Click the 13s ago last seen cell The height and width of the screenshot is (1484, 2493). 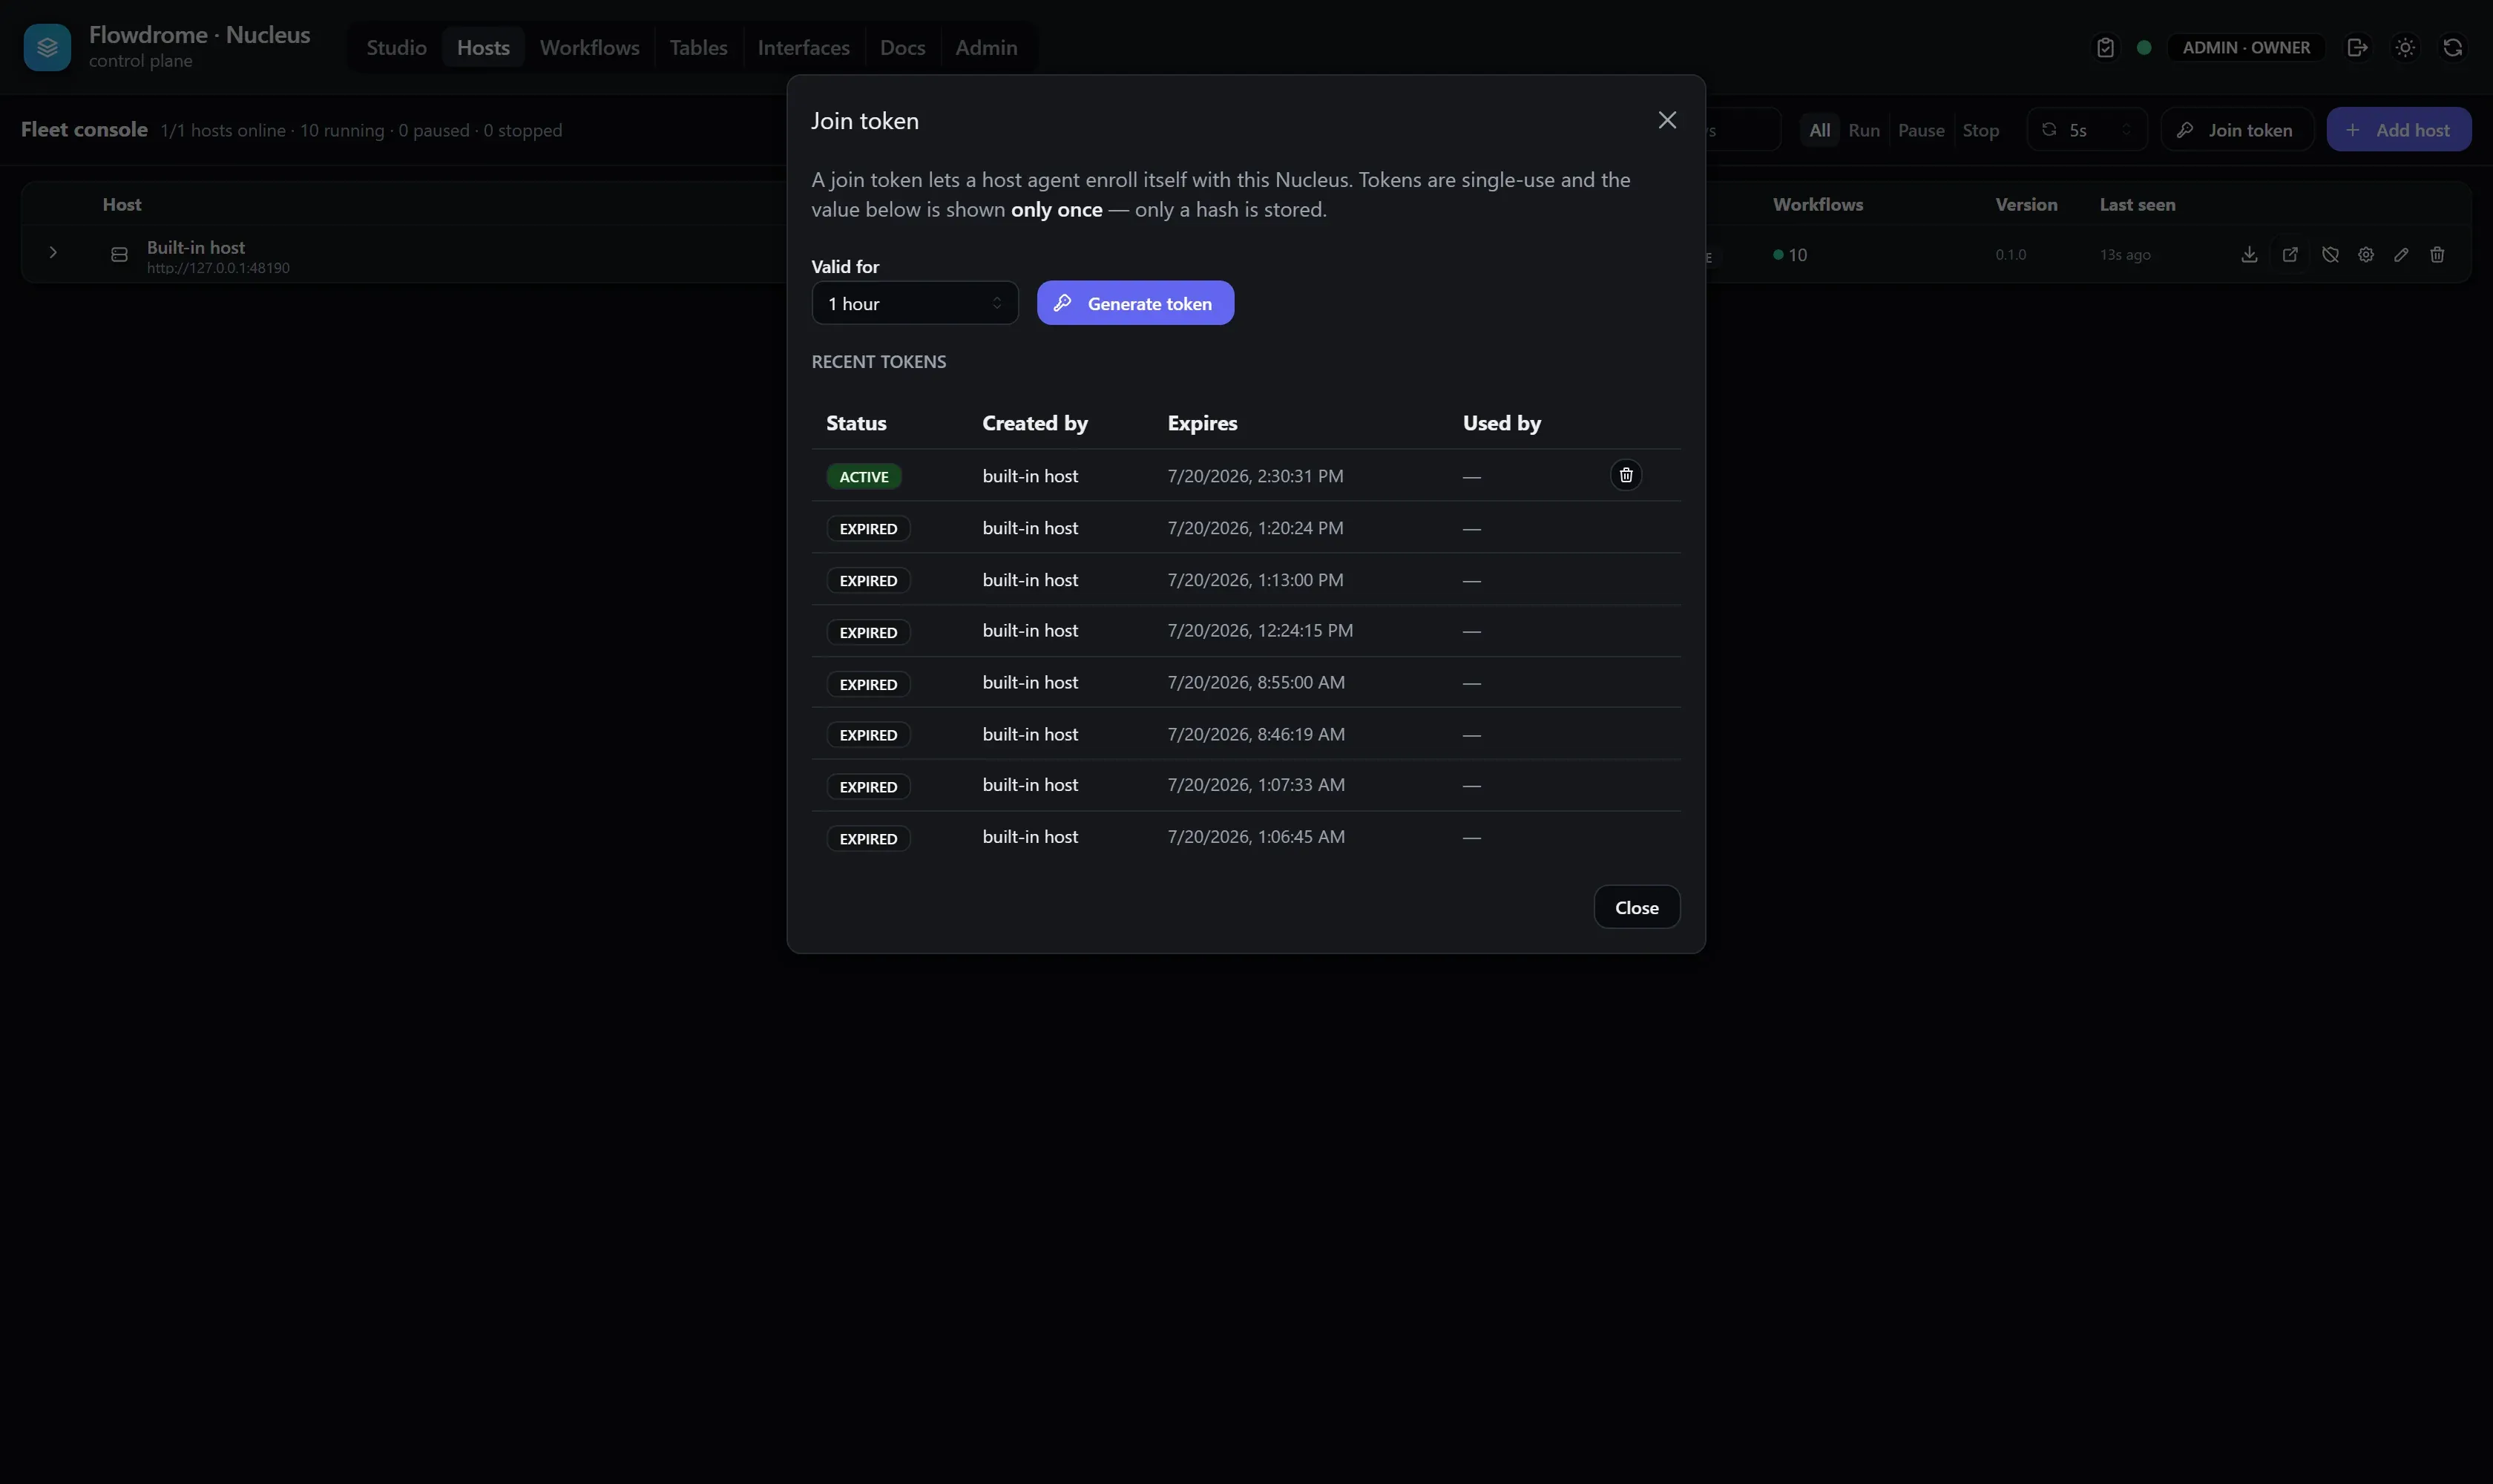(x=2125, y=255)
